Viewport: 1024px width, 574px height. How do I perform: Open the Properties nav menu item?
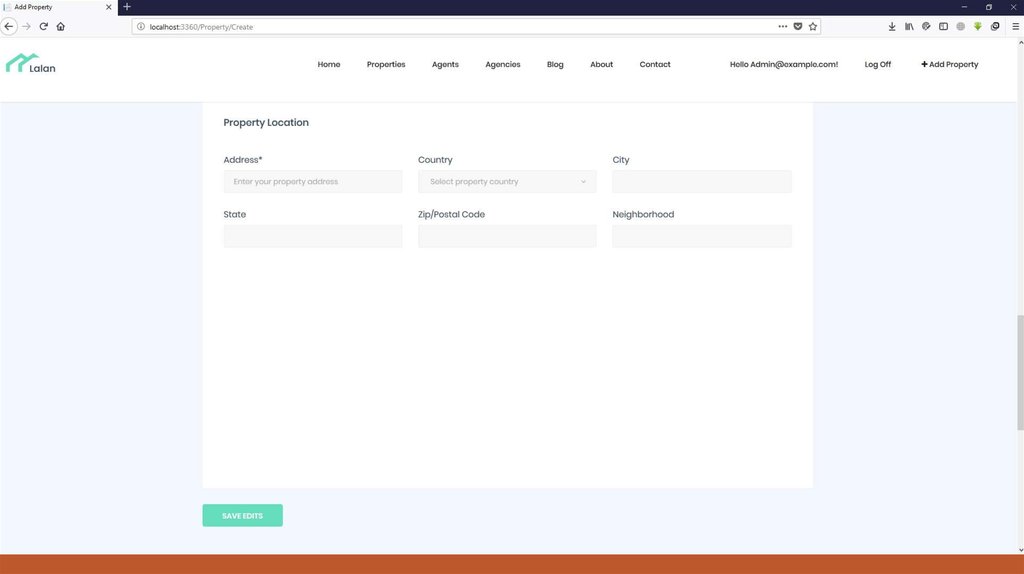[x=386, y=64]
